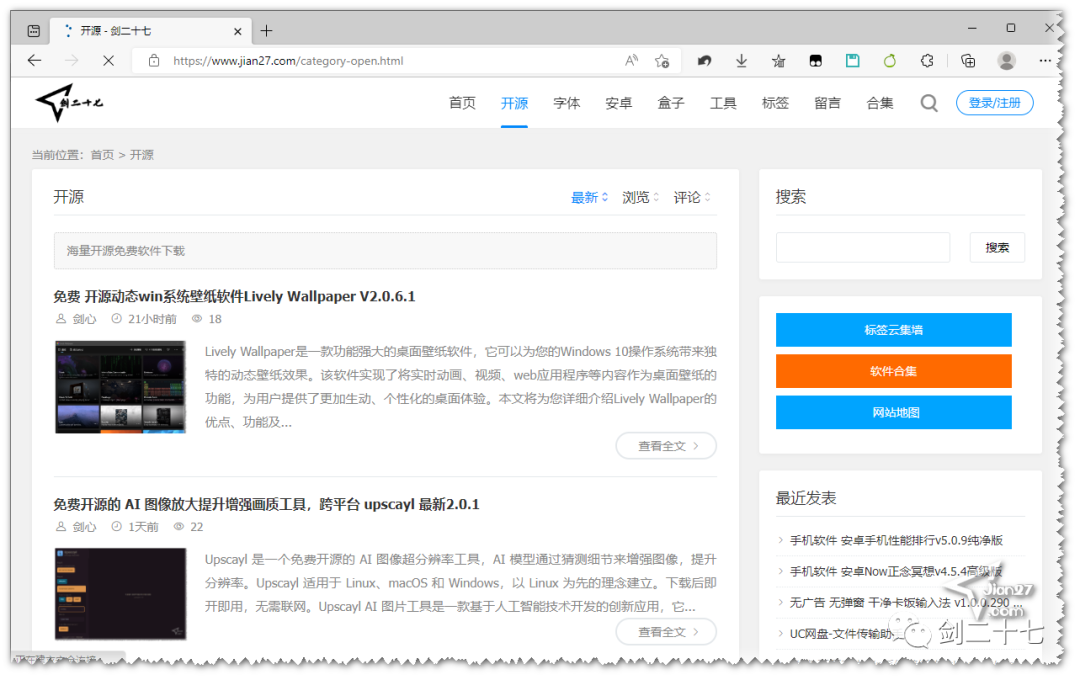Click the browser address bar URL
1080x680 pixels.
(288, 61)
